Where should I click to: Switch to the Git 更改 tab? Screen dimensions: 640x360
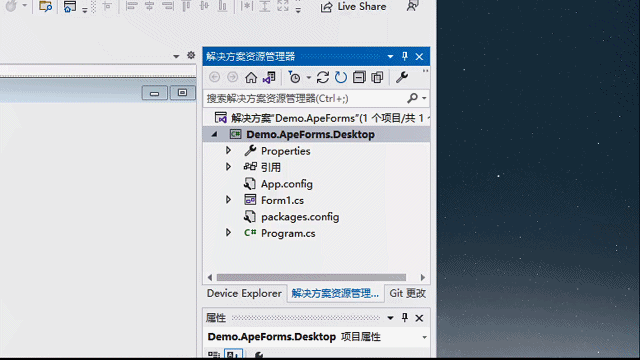407,293
